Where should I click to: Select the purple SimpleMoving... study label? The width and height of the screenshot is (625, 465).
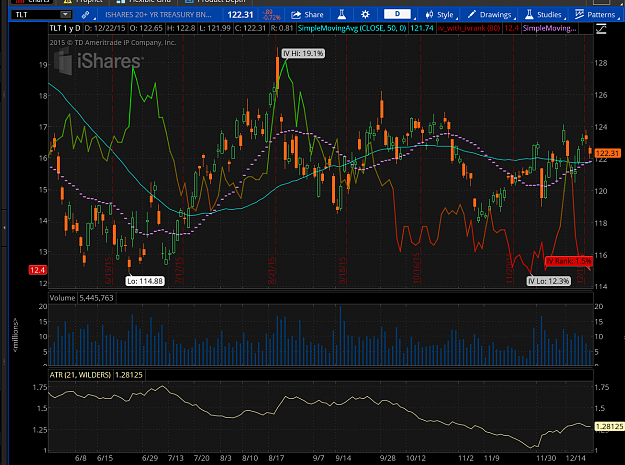(x=550, y=28)
